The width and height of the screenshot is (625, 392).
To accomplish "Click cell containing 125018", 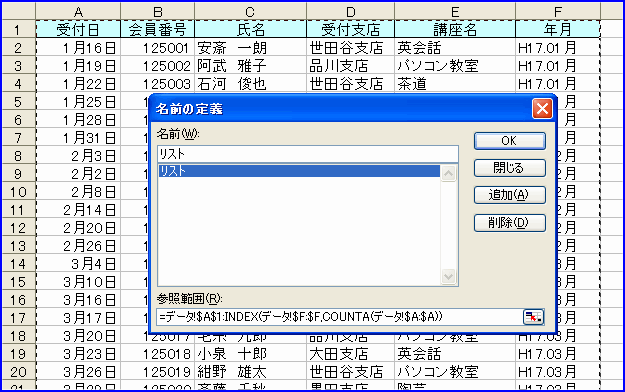I will click(157, 354).
